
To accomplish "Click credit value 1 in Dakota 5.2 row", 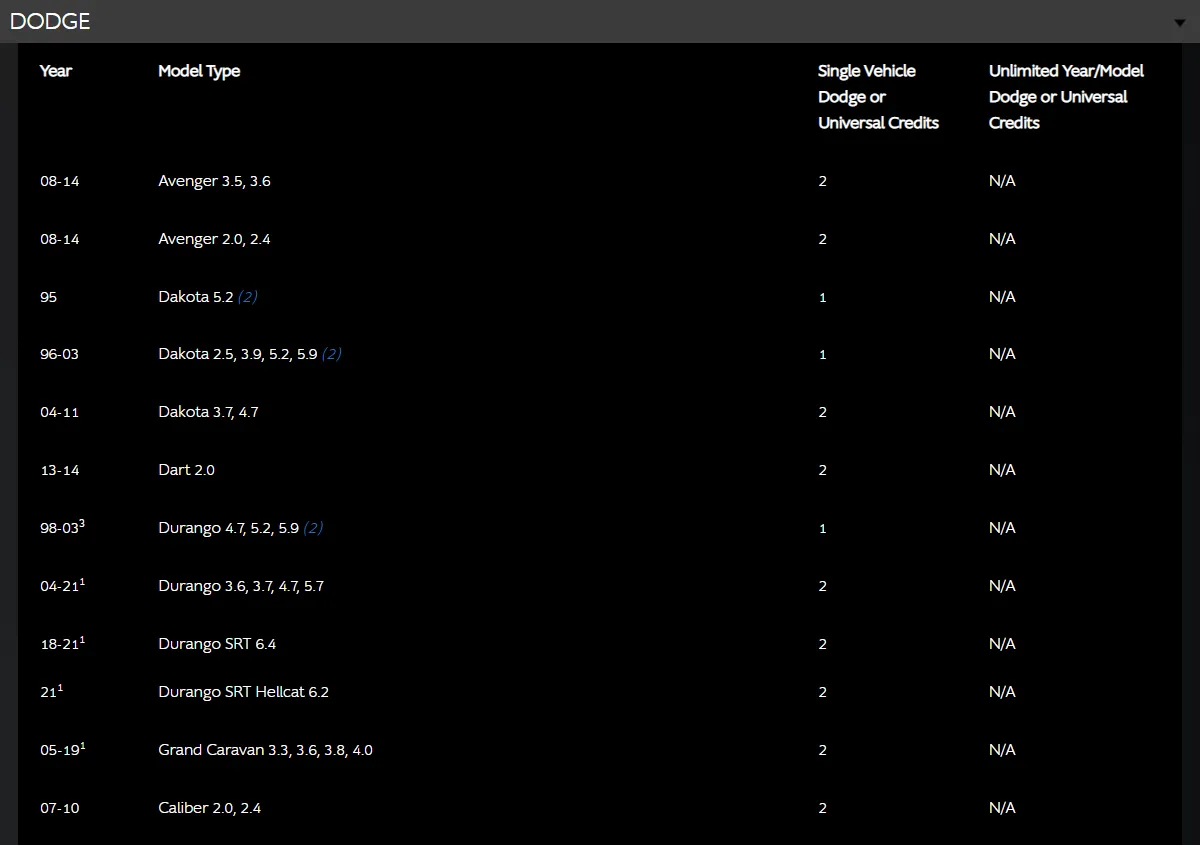I will click(823, 298).
